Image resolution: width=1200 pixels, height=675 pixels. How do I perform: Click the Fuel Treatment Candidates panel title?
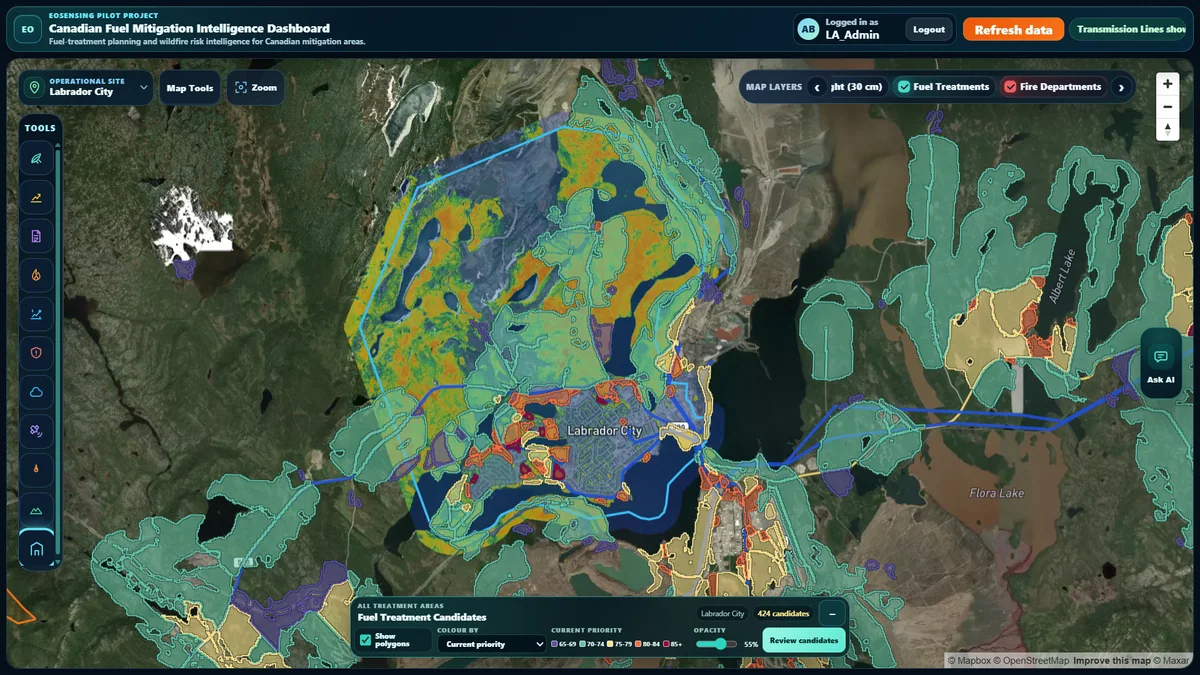tap(422, 617)
